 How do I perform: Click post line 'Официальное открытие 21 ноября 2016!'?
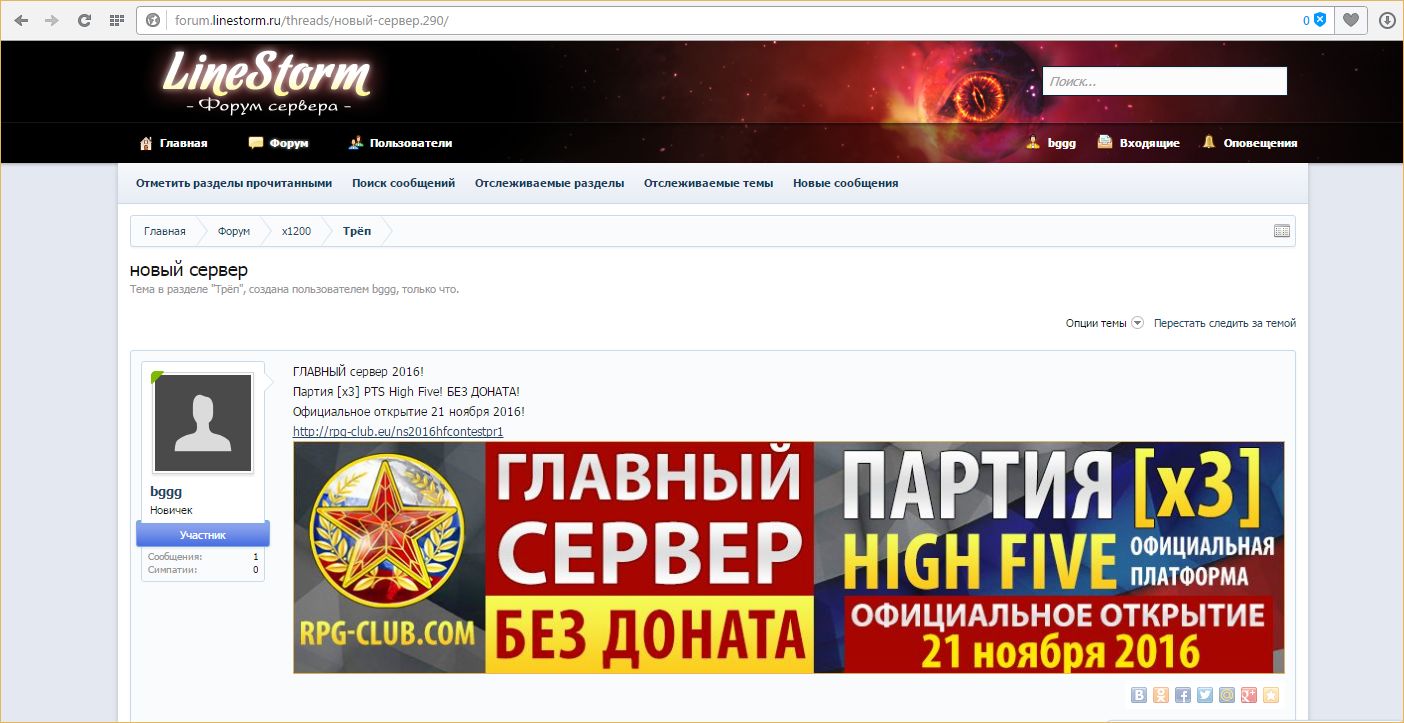[x=409, y=412]
